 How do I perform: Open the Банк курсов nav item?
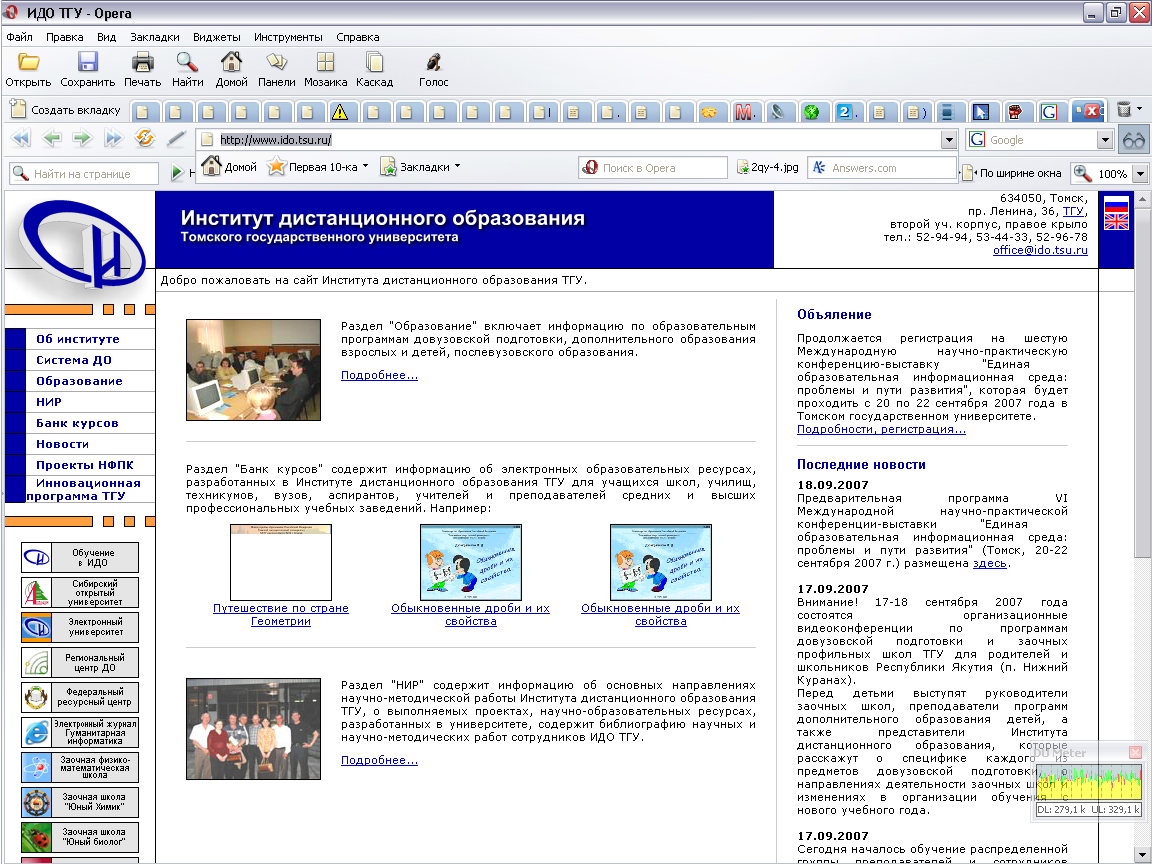77,423
